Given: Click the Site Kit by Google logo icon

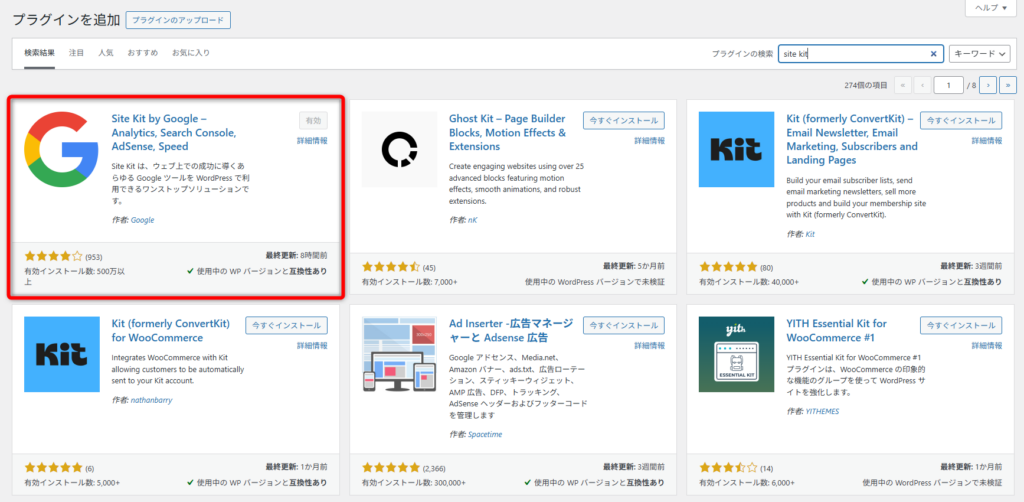Looking at the screenshot, I should click(62, 149).
